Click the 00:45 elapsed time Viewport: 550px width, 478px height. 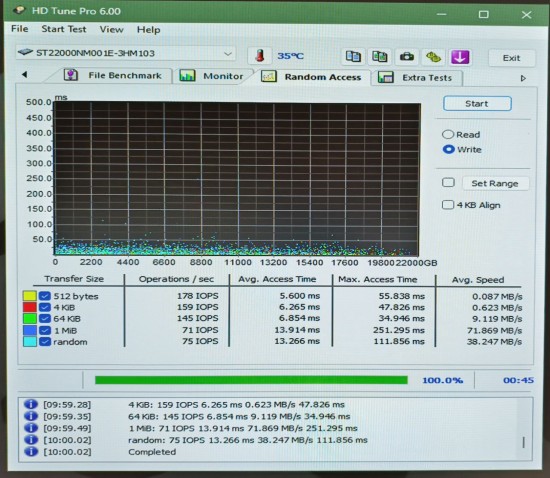518,380
